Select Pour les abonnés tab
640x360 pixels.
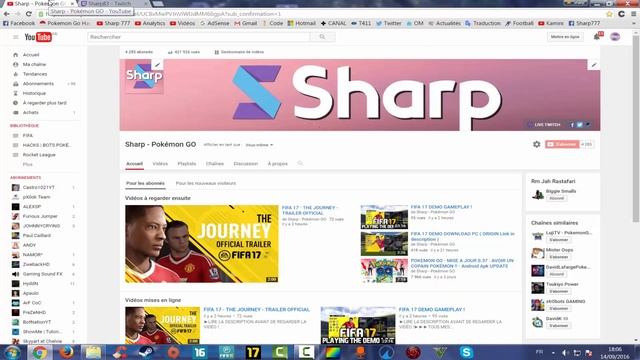pyautogui.click(x=145, y=183)
